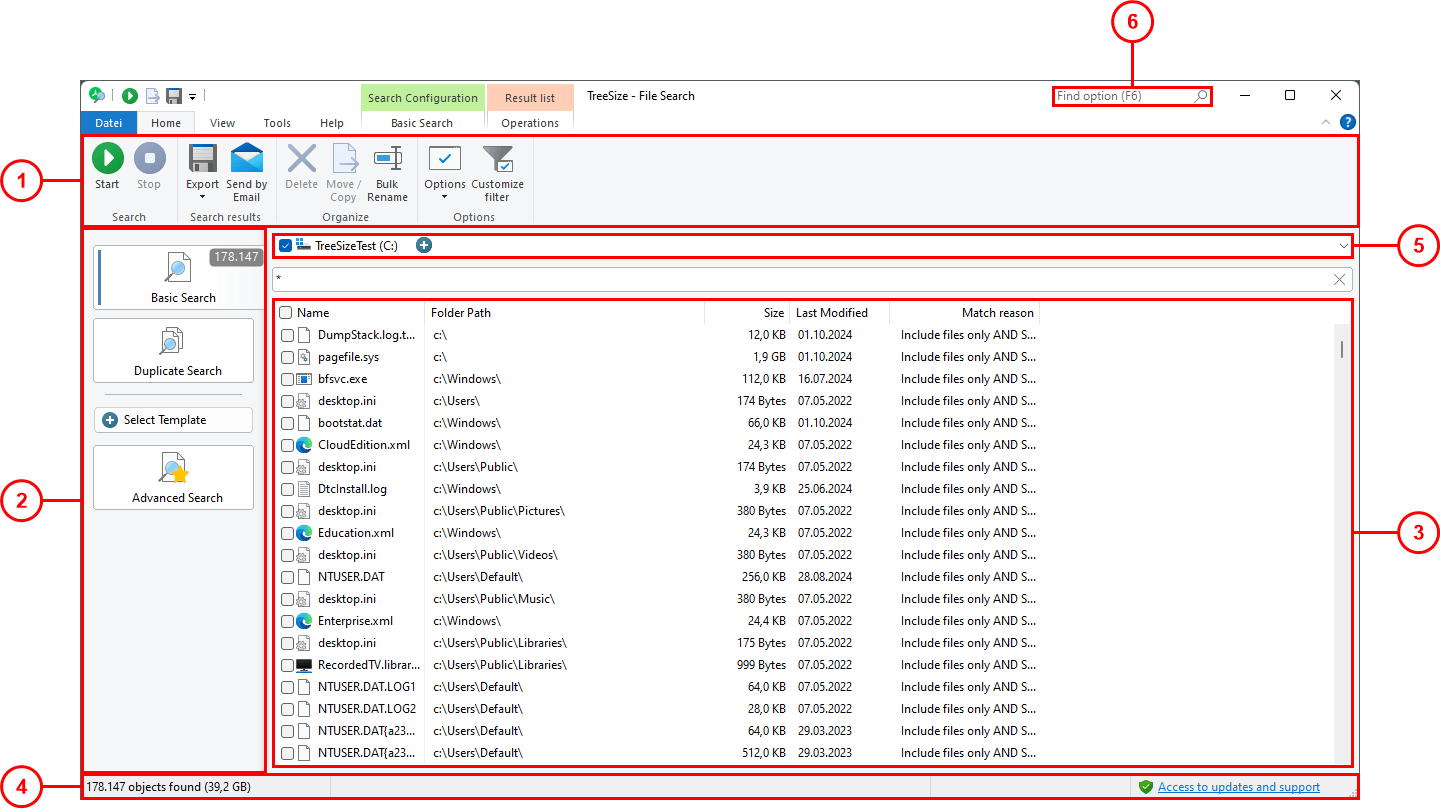Switch to Duplicate Search

(x=173, y=350)
